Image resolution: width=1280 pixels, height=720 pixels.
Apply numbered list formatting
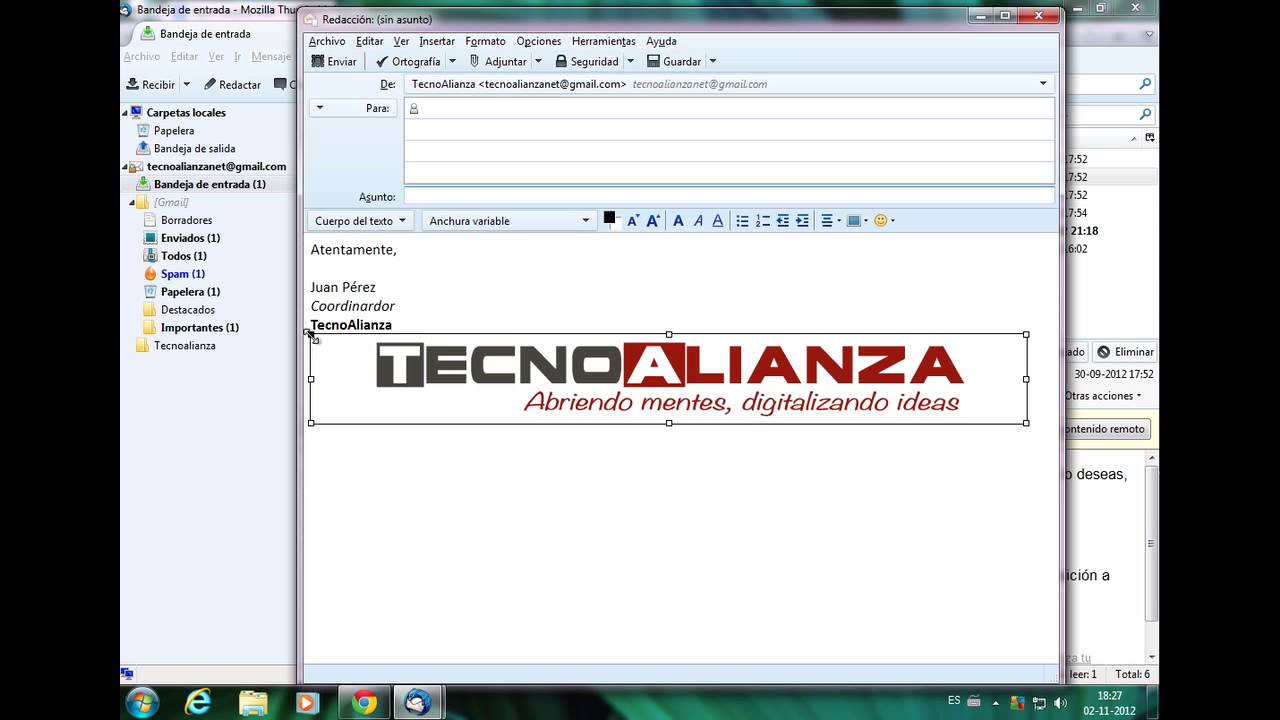[x=762, y=221]
